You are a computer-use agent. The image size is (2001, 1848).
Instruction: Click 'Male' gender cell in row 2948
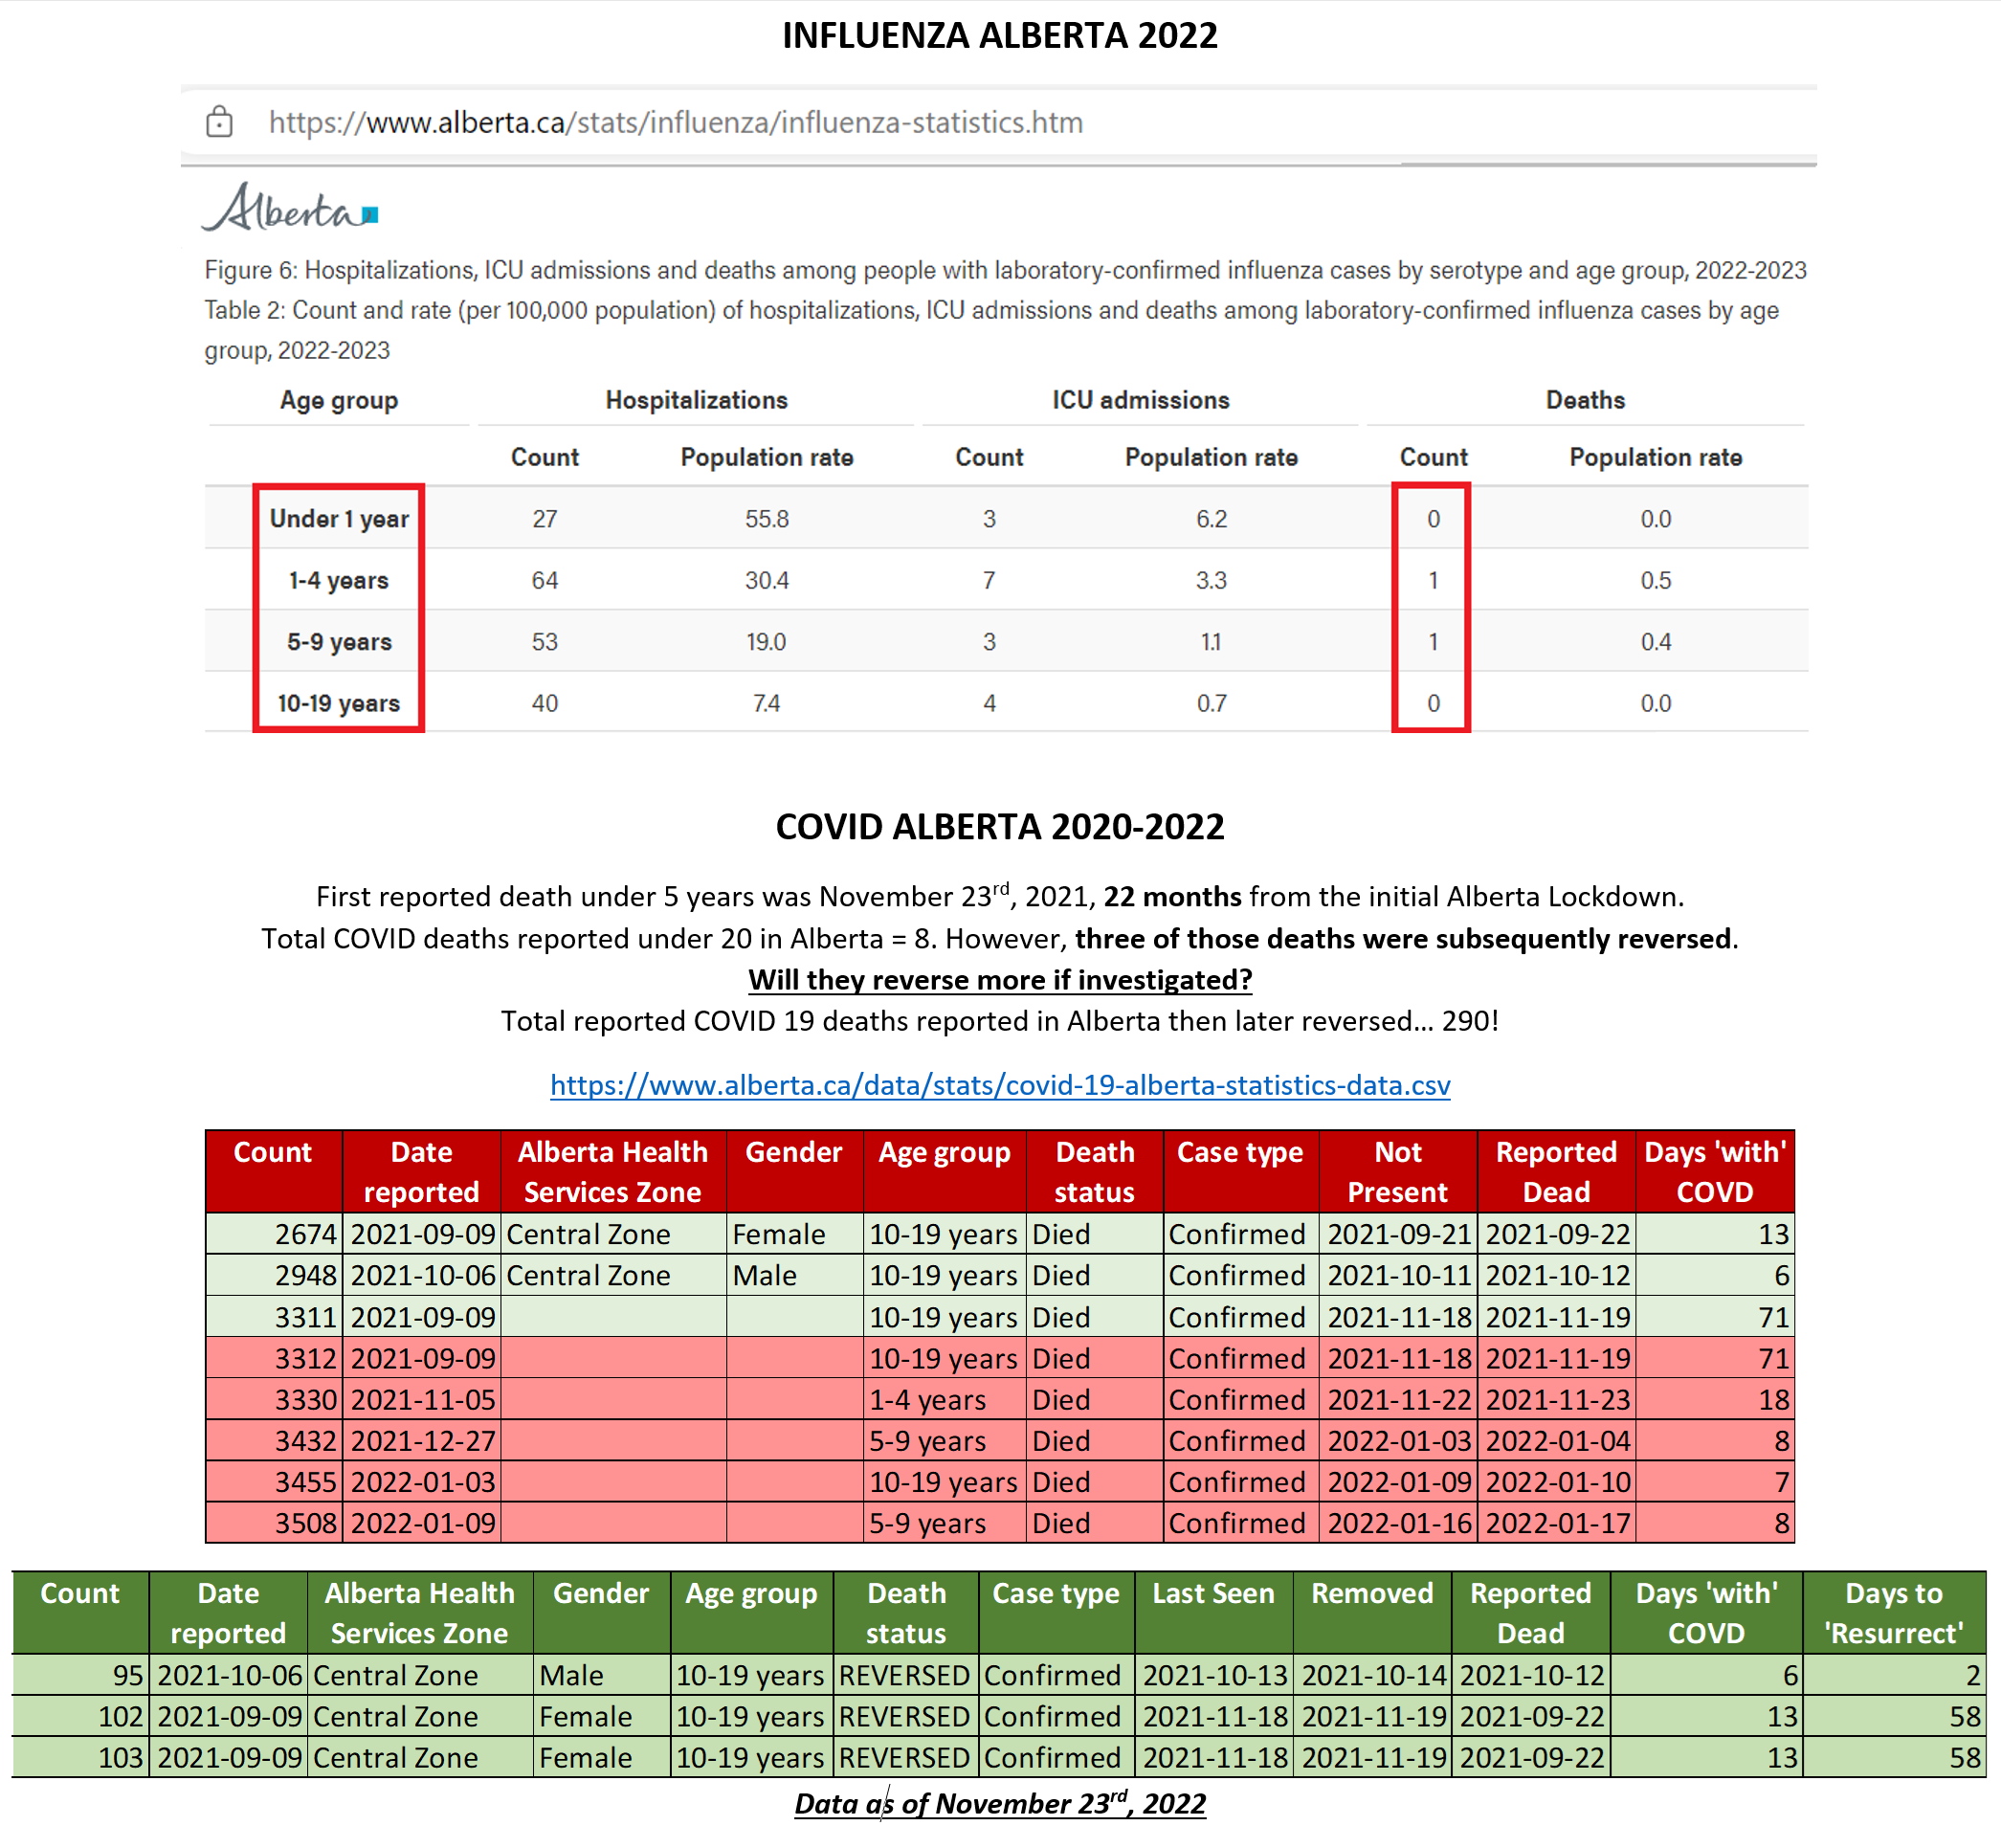[795, 1275]
